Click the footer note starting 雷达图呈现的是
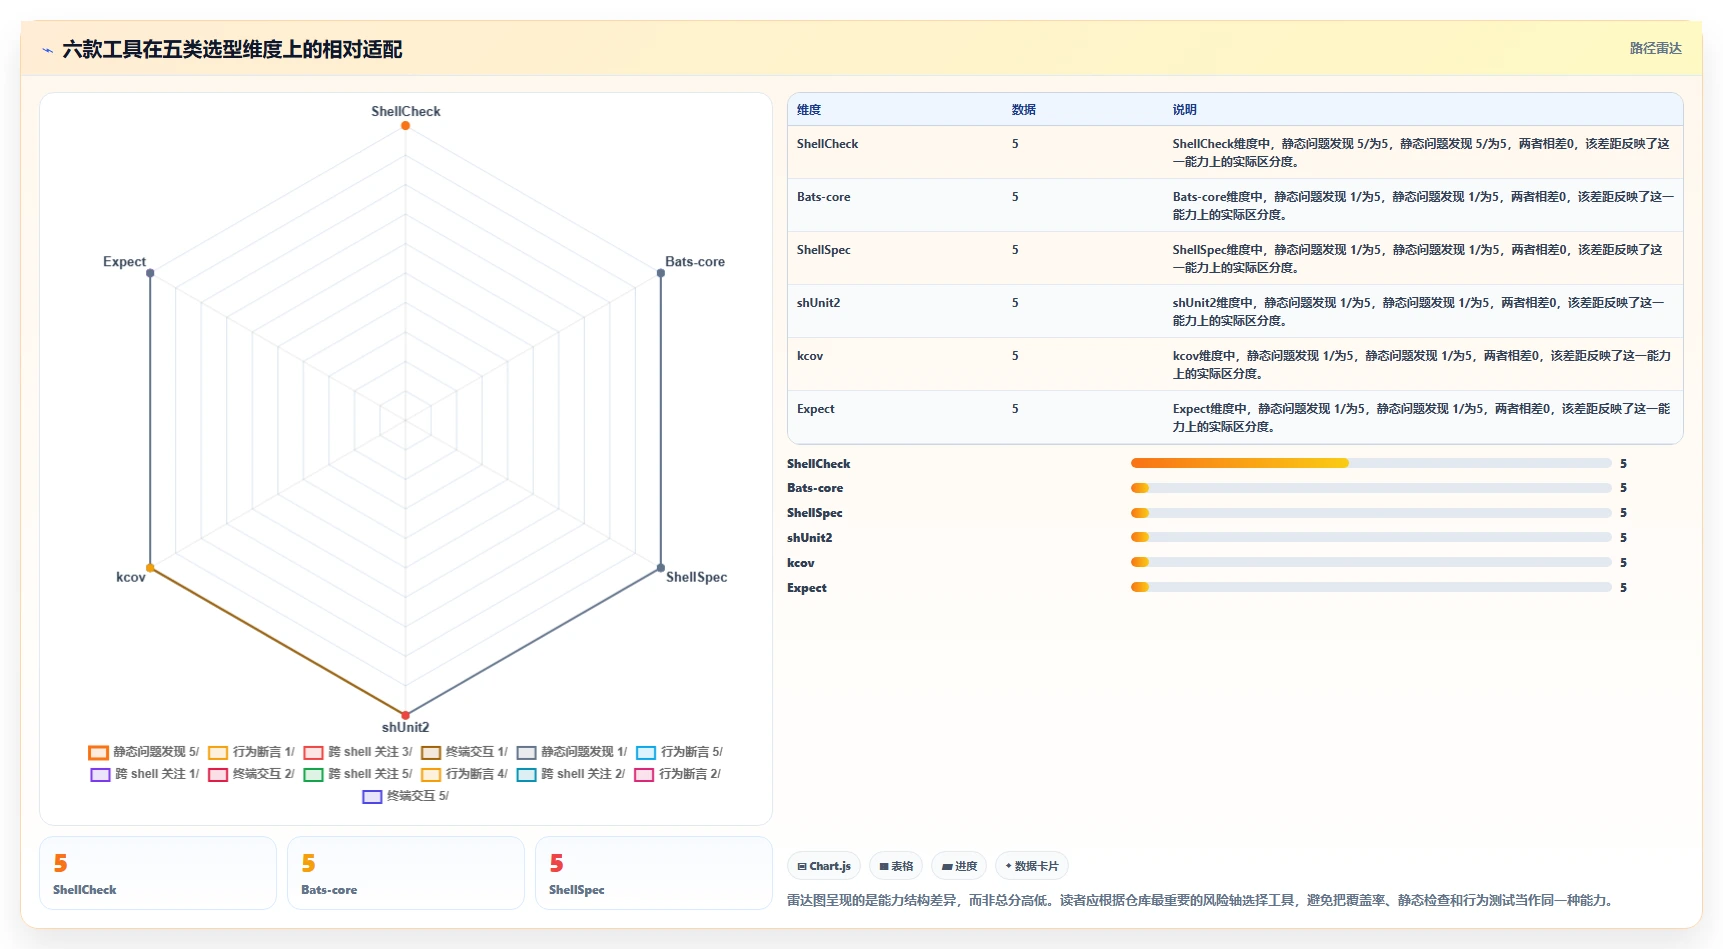The image size is (1723, 949). (x=1200, y=901)
